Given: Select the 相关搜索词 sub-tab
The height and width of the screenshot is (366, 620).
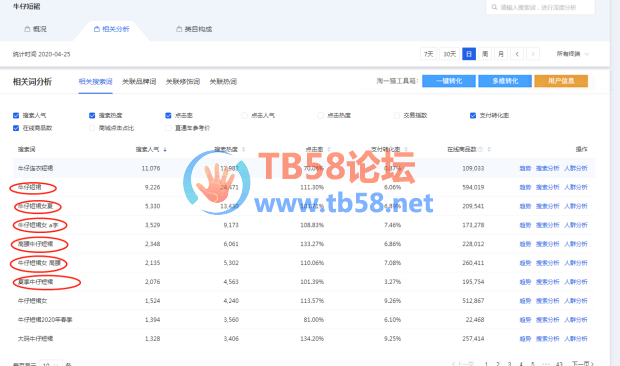Looking at the screenshot, I should point(95,81).
